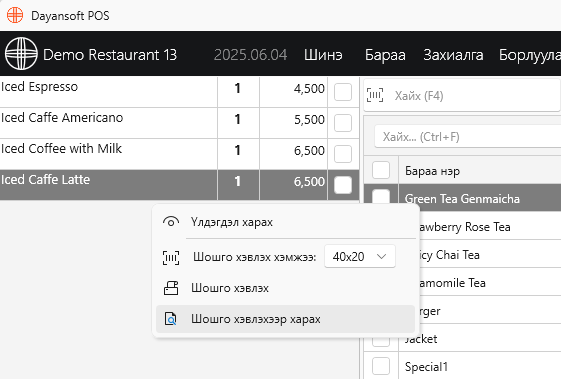Click the barcode icon in Хайх (F4) field
Screen dimensions: 561x379
(x=375, y=95)
